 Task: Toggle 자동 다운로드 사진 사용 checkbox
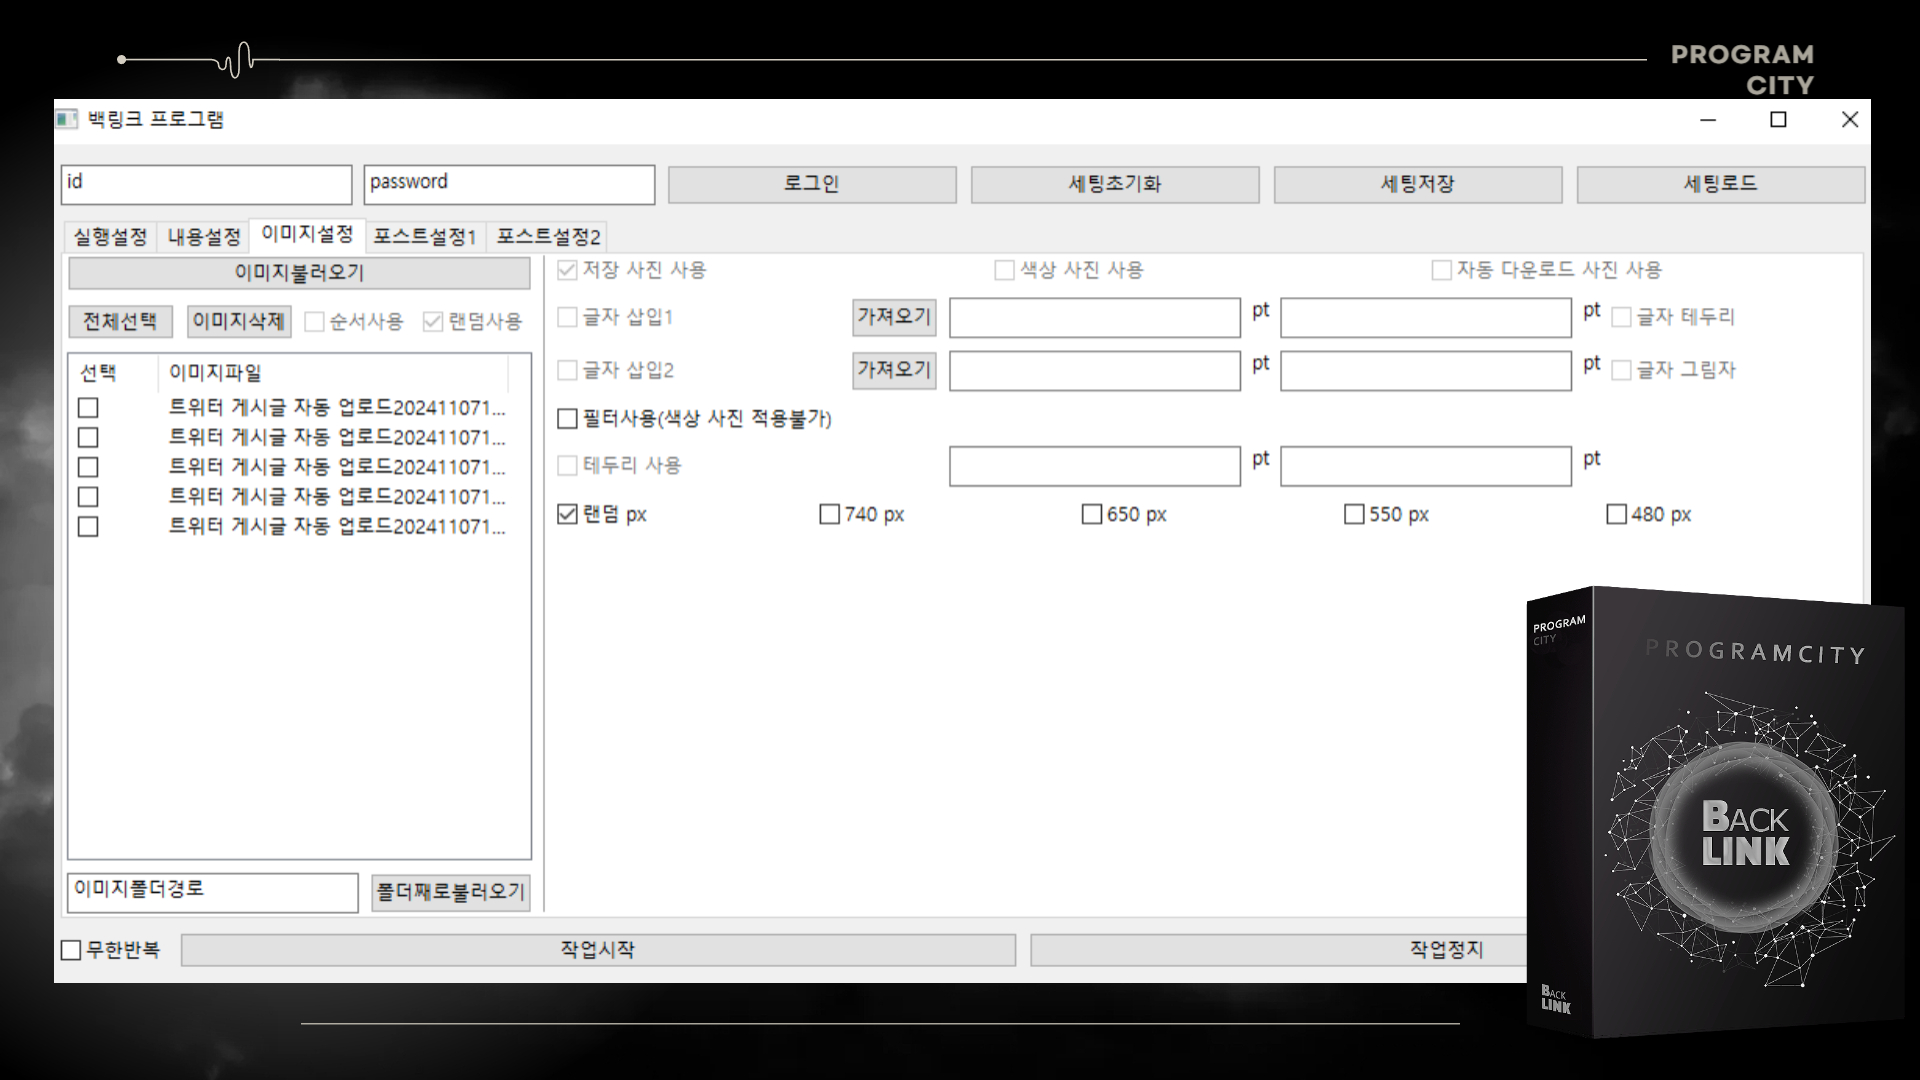coord(1441,270)
